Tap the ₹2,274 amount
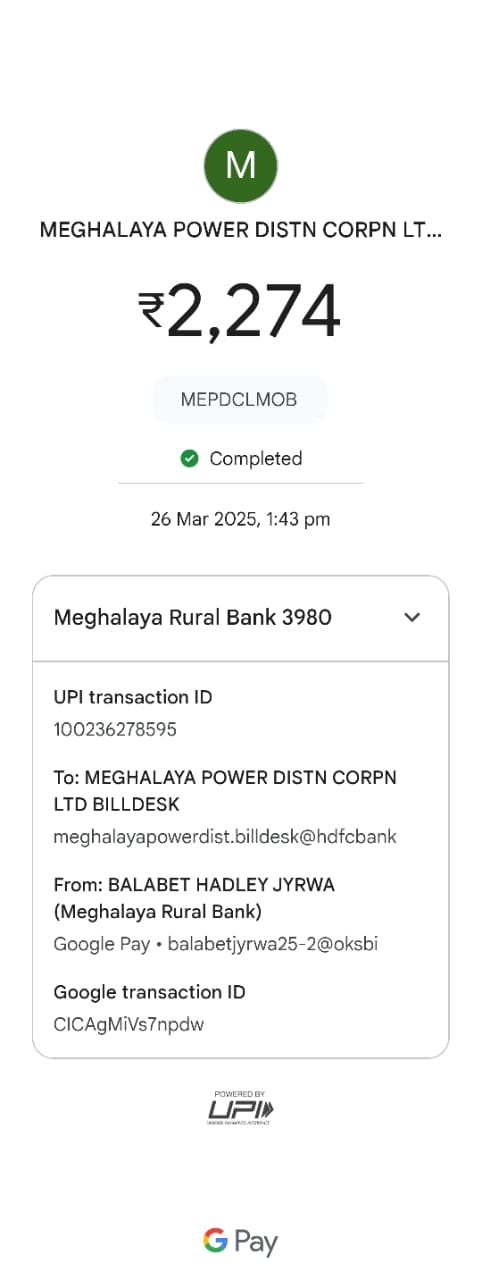 tap(240, 311)
